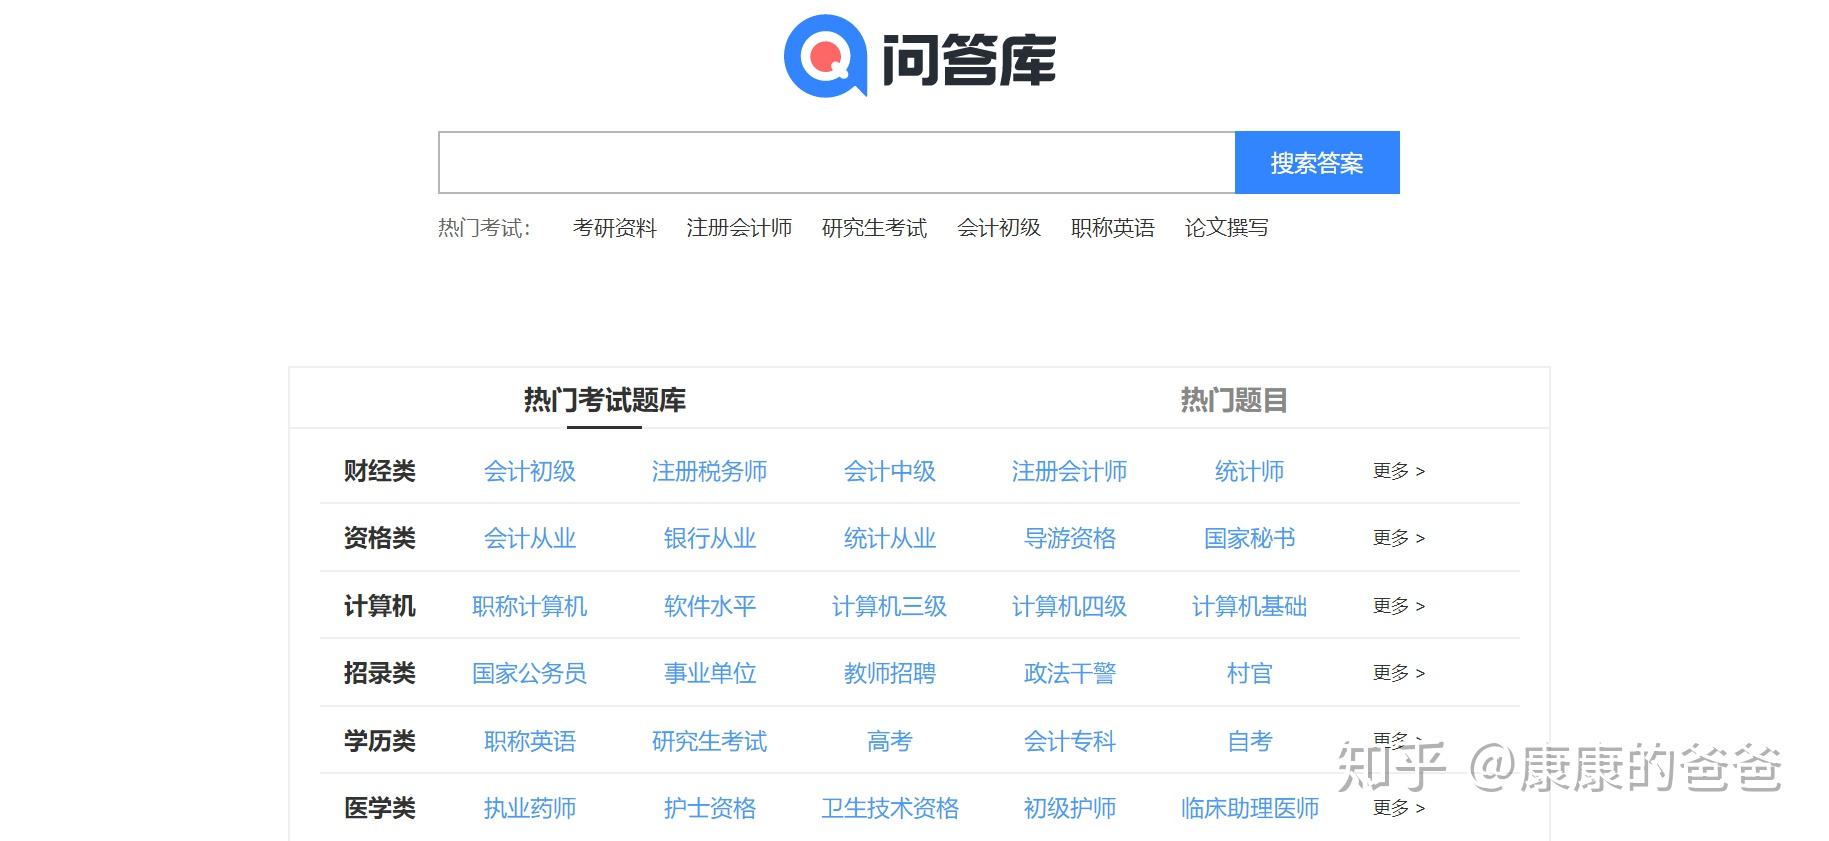This screenshot has width=1829, height=841.
Task: Open 会计初级 in 财经类 row
Action: 530,471
